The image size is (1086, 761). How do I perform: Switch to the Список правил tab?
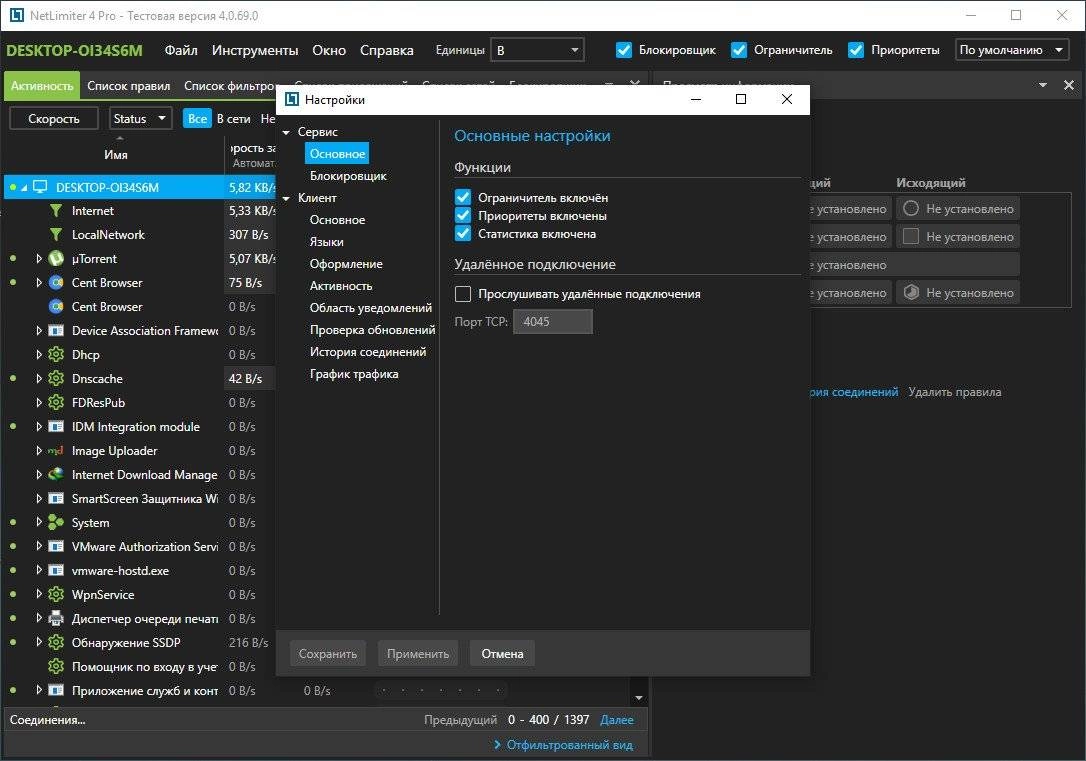[129, 86]
